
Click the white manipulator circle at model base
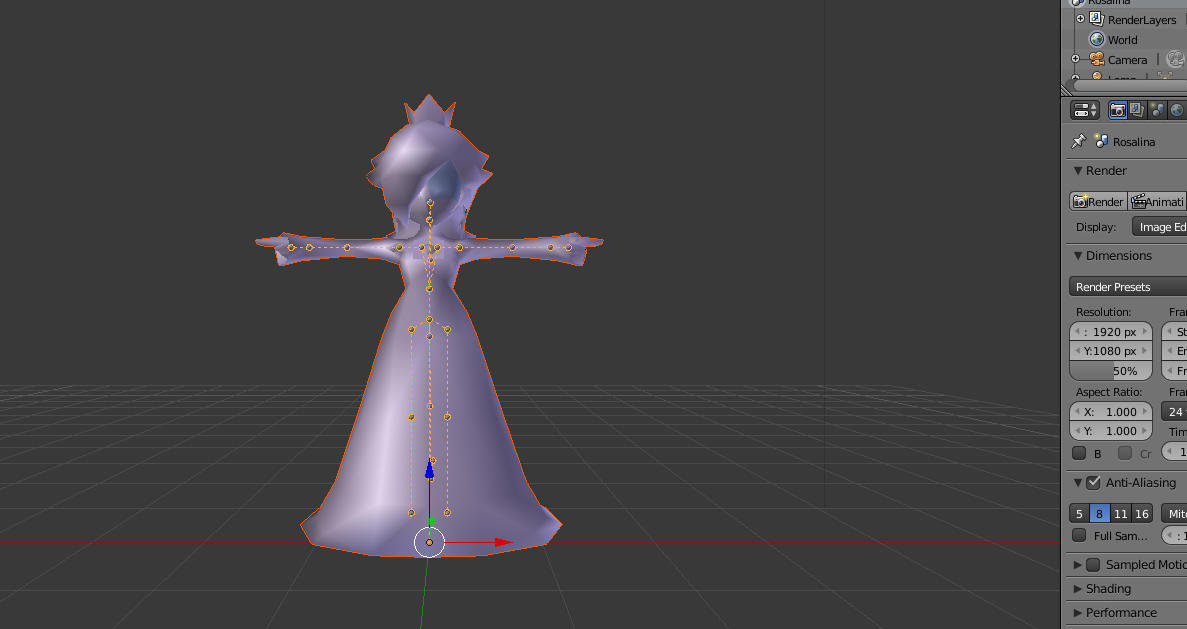point(429,543)
